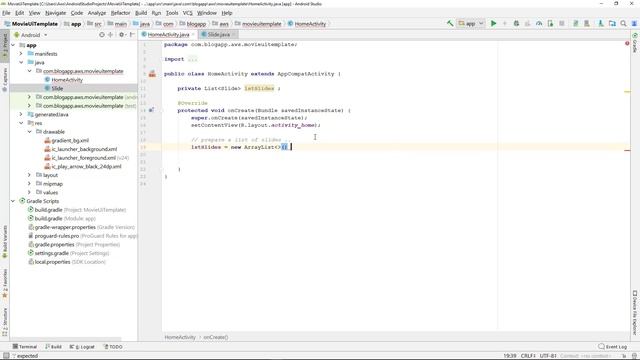Screen dimensions: 640x360
Task: Click the Search Everywhere magnifier icon
Action: [x=623, y=24]
